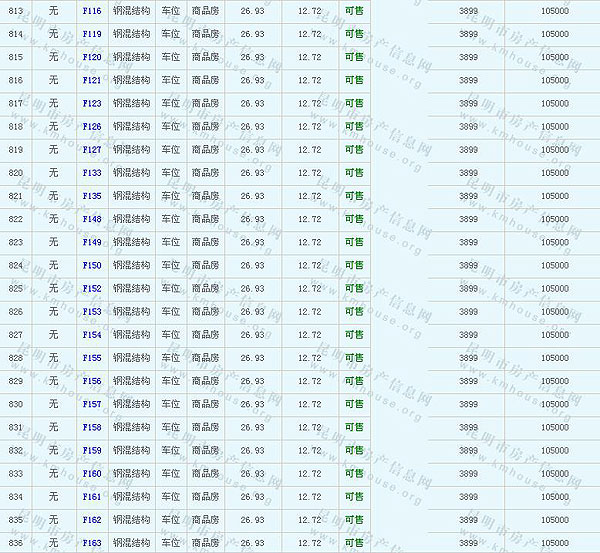Screen dimensions: 600x553
Task: Click the 可售 status in row 824
Action: point(354,265)
